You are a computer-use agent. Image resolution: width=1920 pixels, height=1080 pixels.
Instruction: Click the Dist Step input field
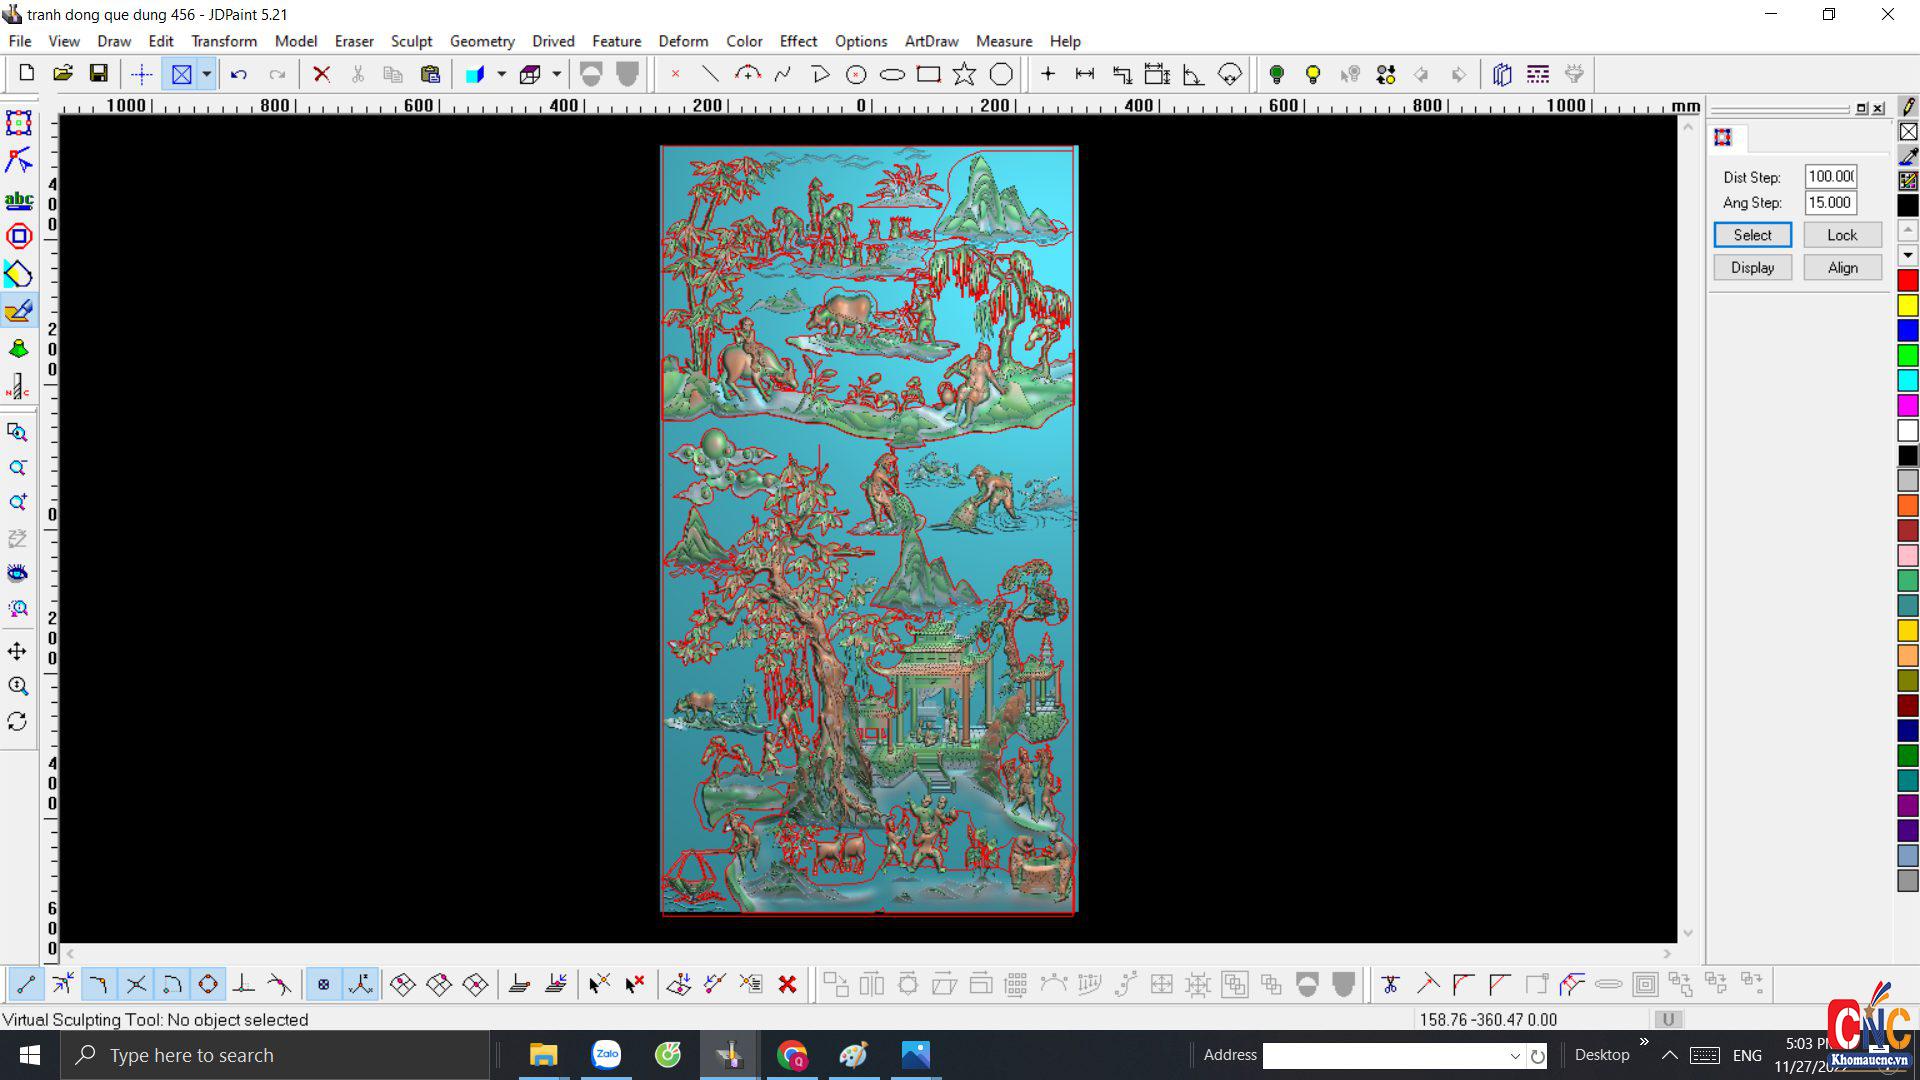pos(1830,177)
